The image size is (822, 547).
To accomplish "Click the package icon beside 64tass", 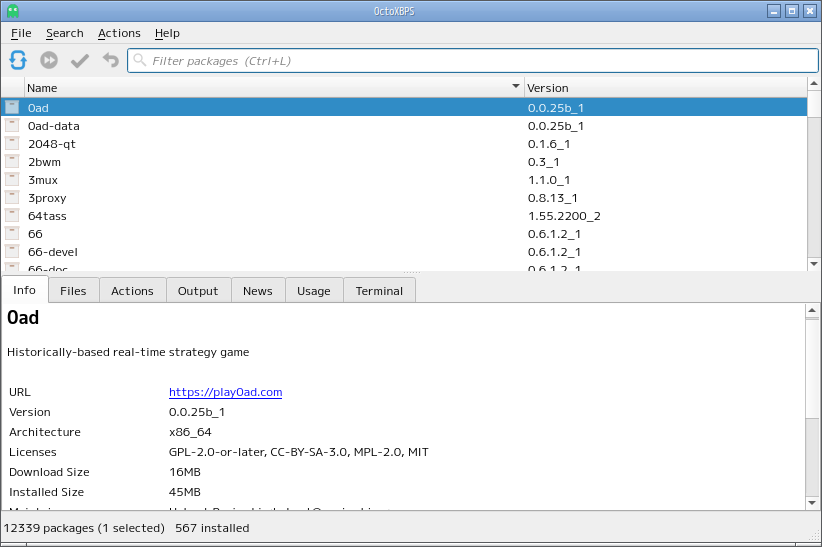I will (x=12, y=216).
